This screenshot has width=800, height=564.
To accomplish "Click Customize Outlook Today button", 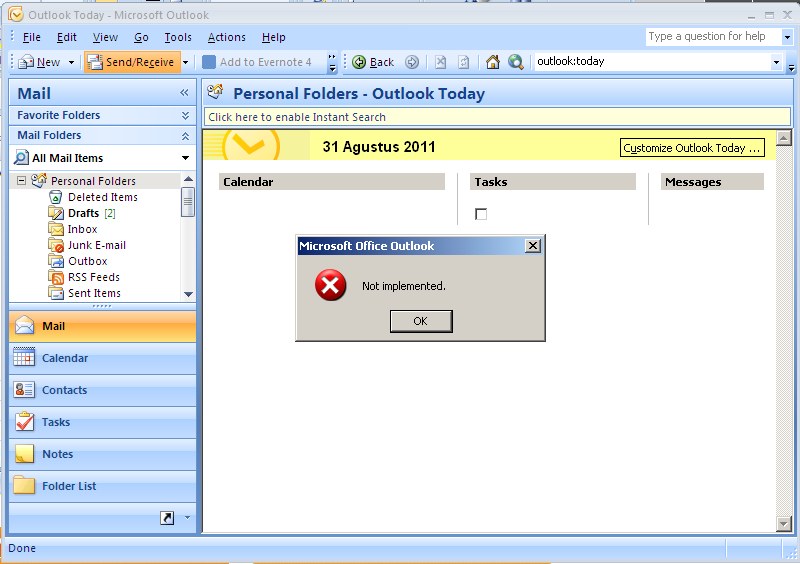I will coord(692,148).
